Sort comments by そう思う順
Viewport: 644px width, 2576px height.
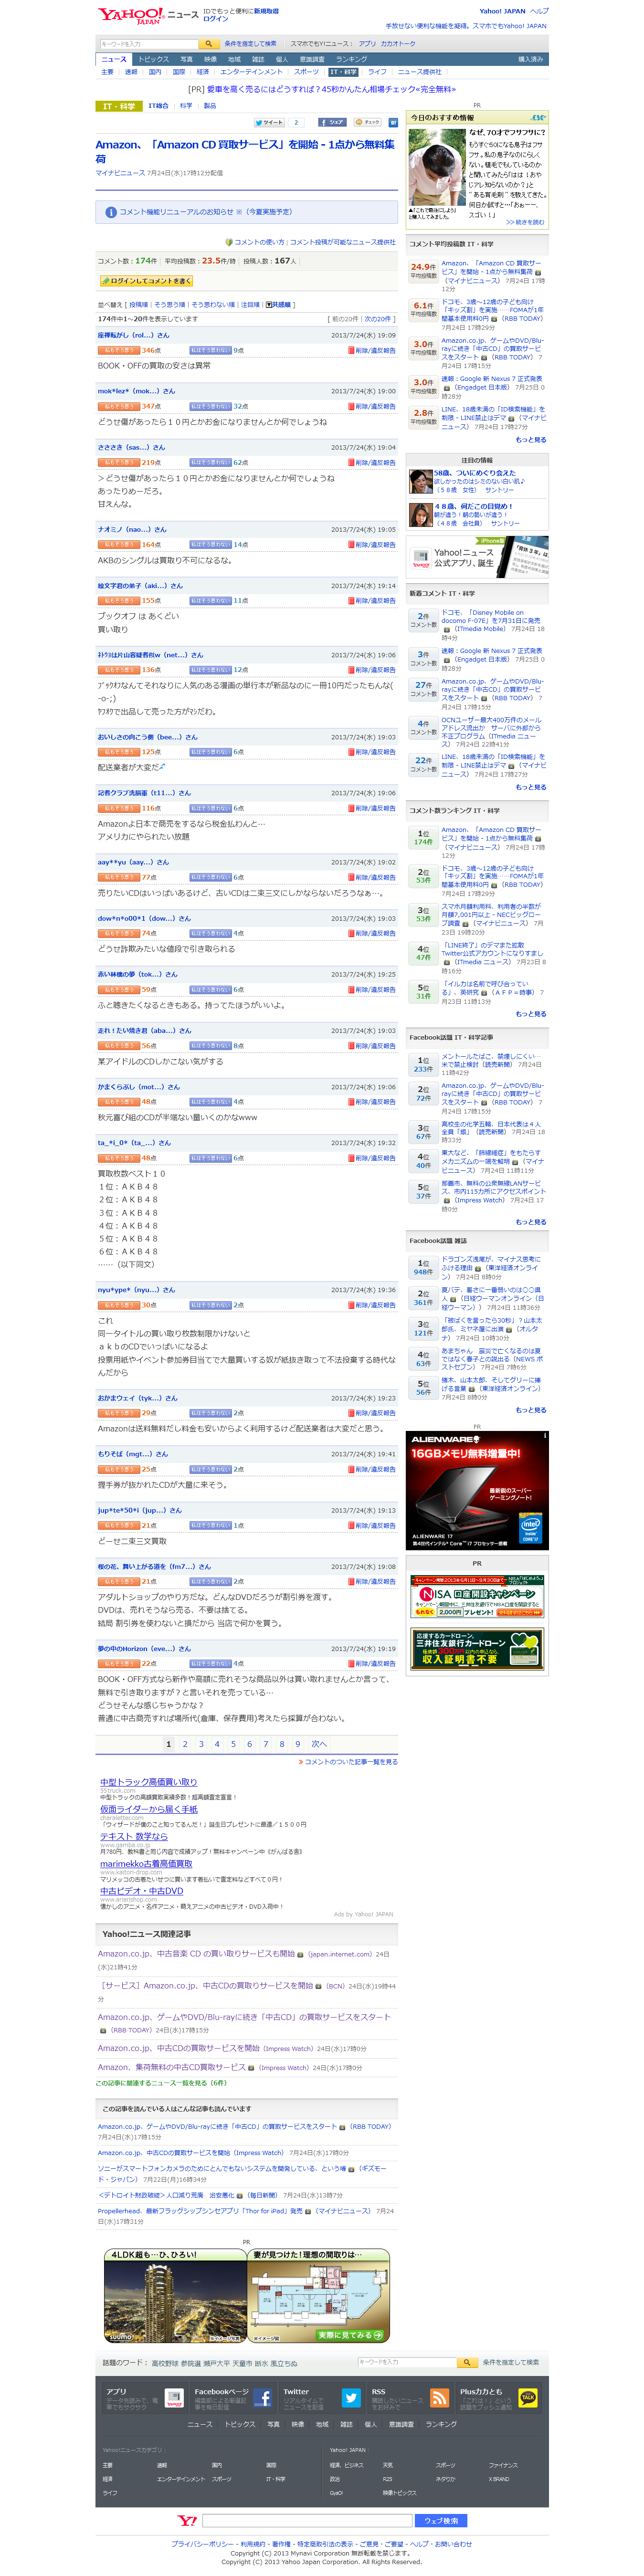click(169, 305)
